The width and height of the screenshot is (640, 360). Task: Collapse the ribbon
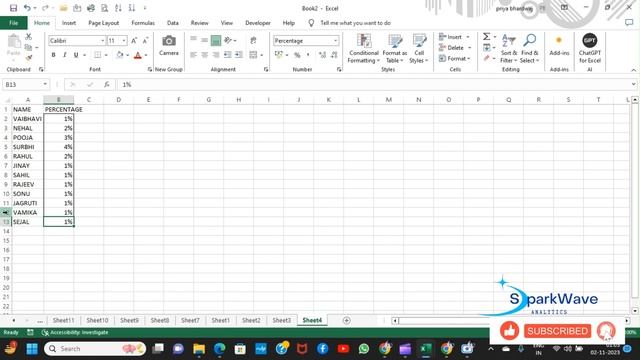coord(633,70)
